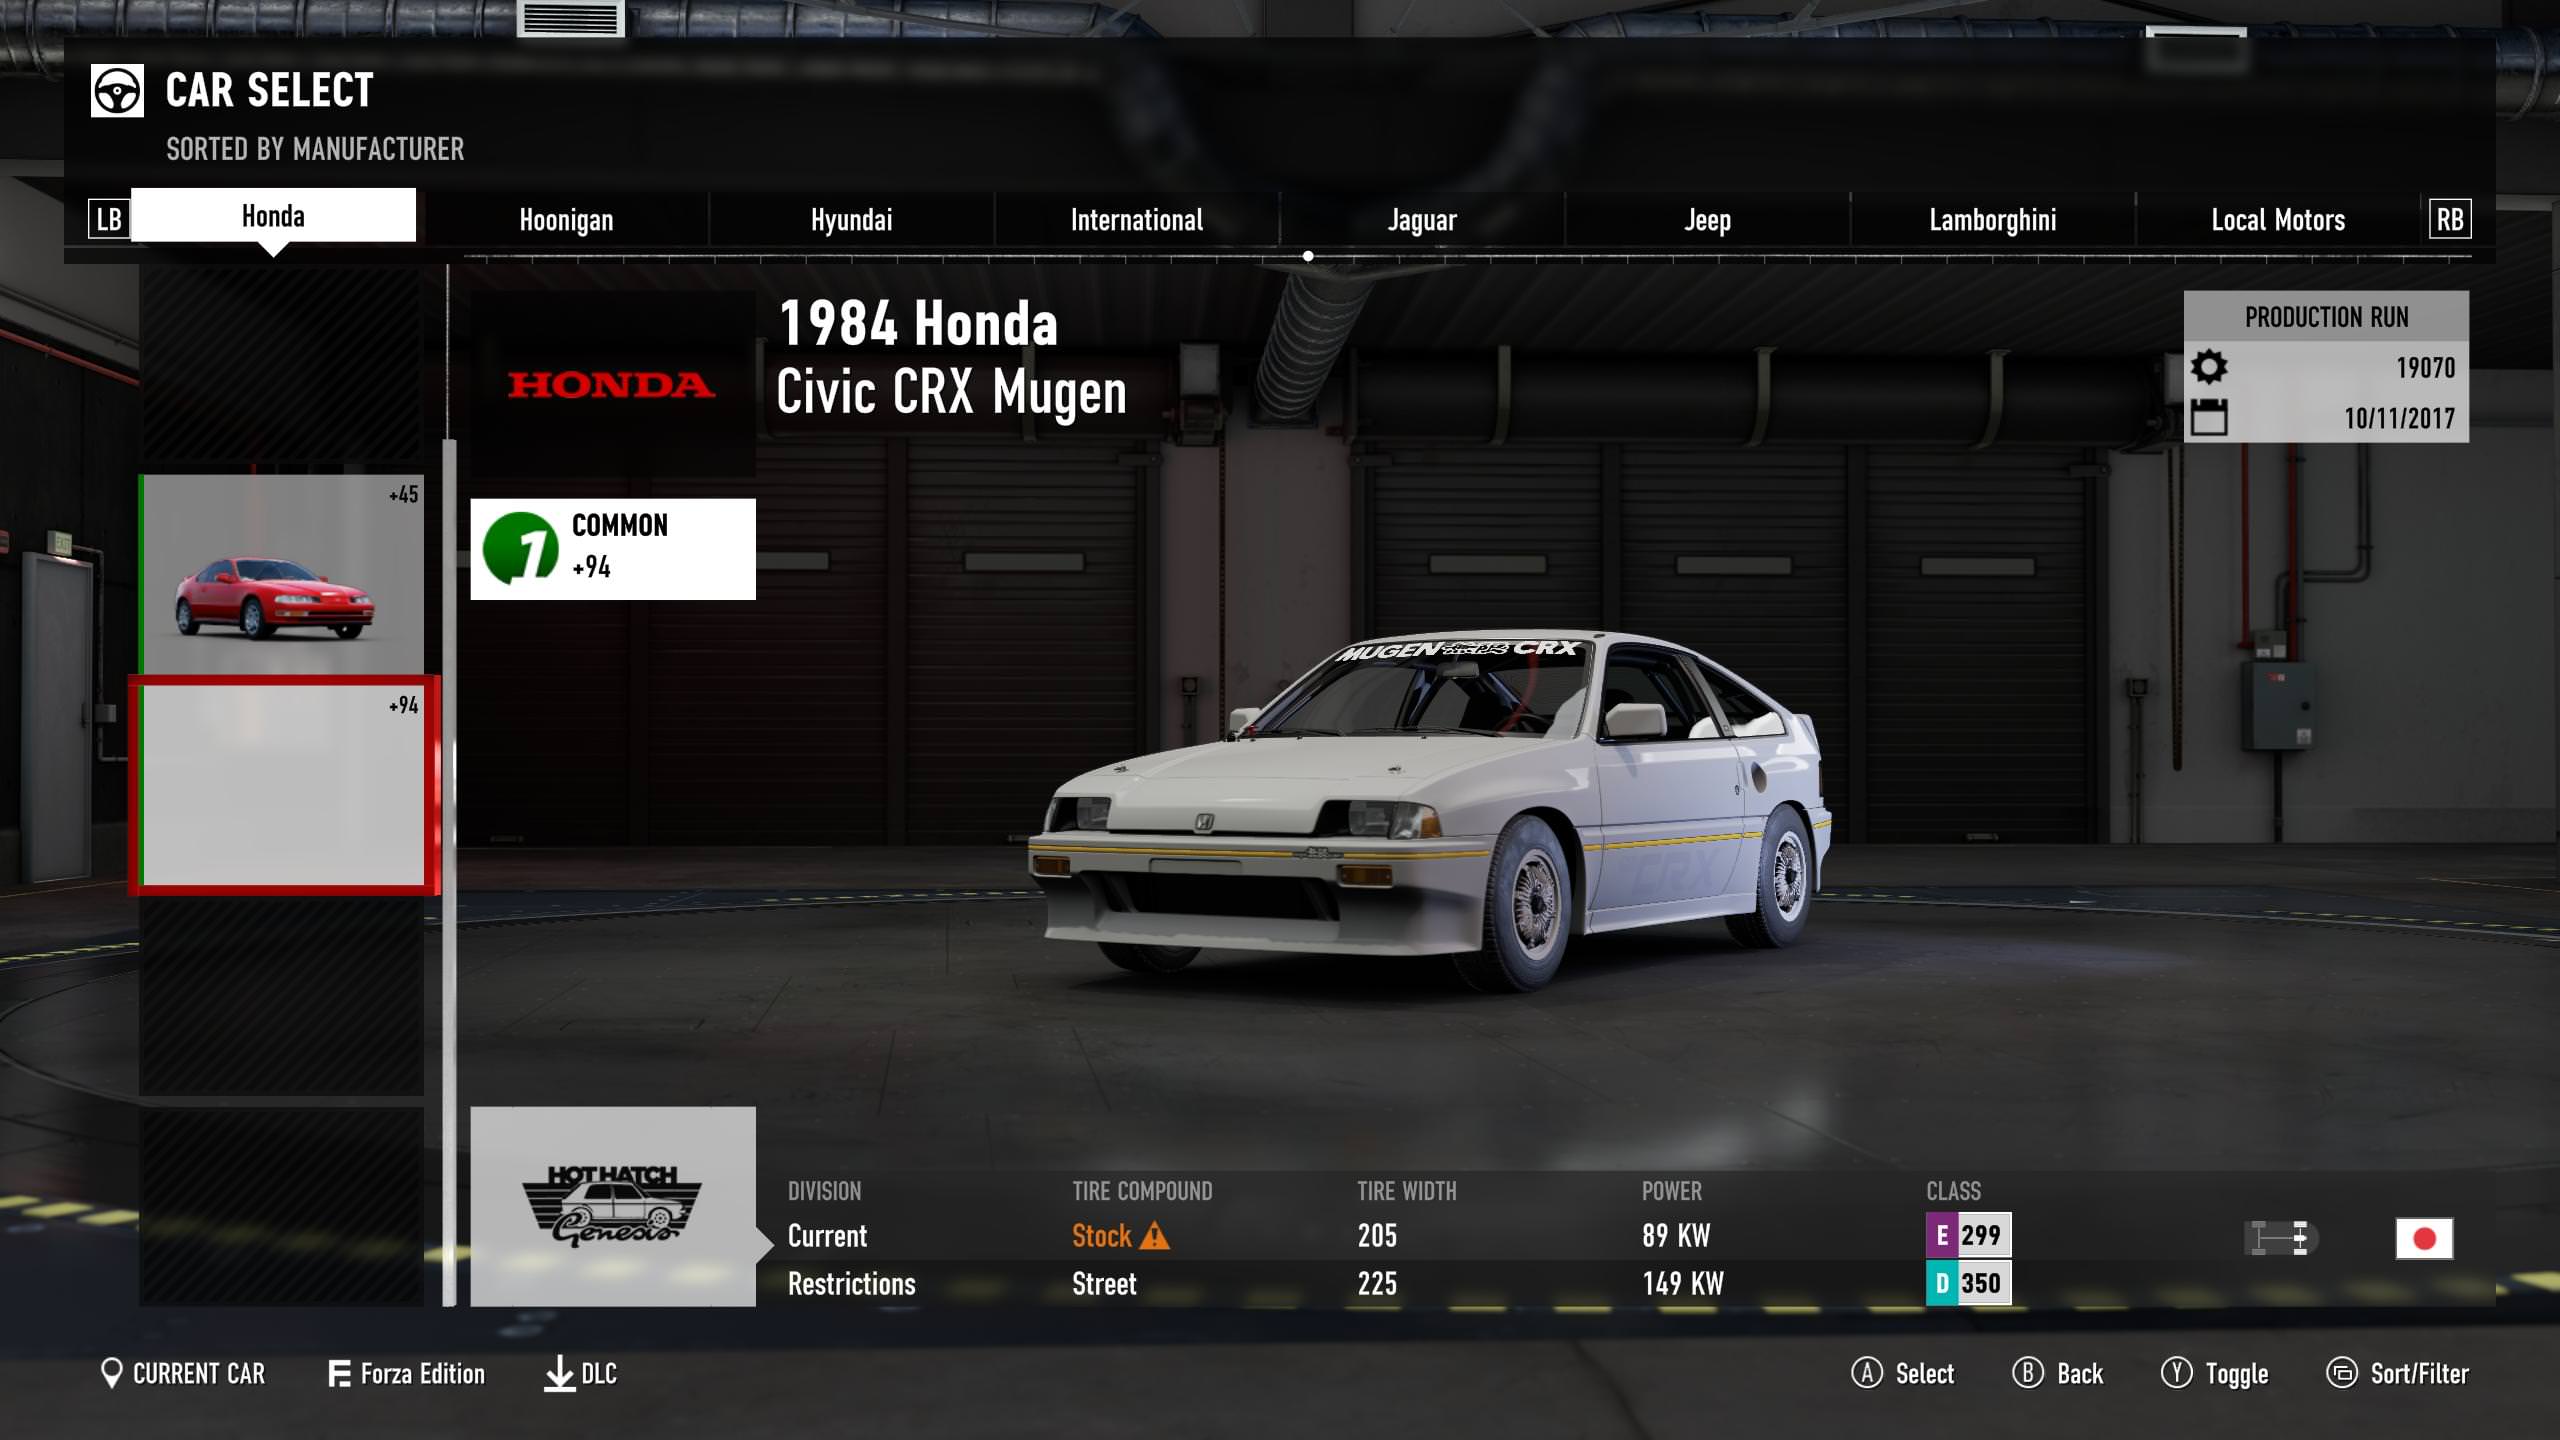
Task: Click the CURRENT CAR legend label
Action: click(199, 1374)
